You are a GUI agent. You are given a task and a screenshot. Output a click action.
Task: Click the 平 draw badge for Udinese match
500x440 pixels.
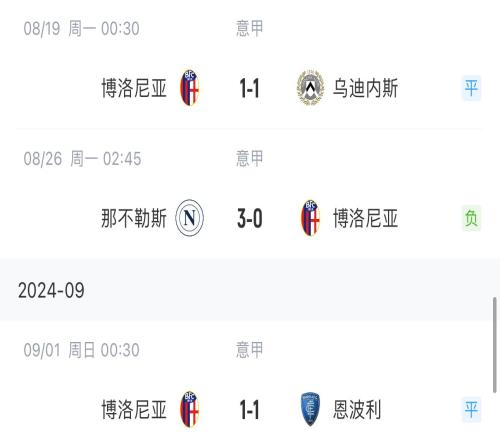471,88
